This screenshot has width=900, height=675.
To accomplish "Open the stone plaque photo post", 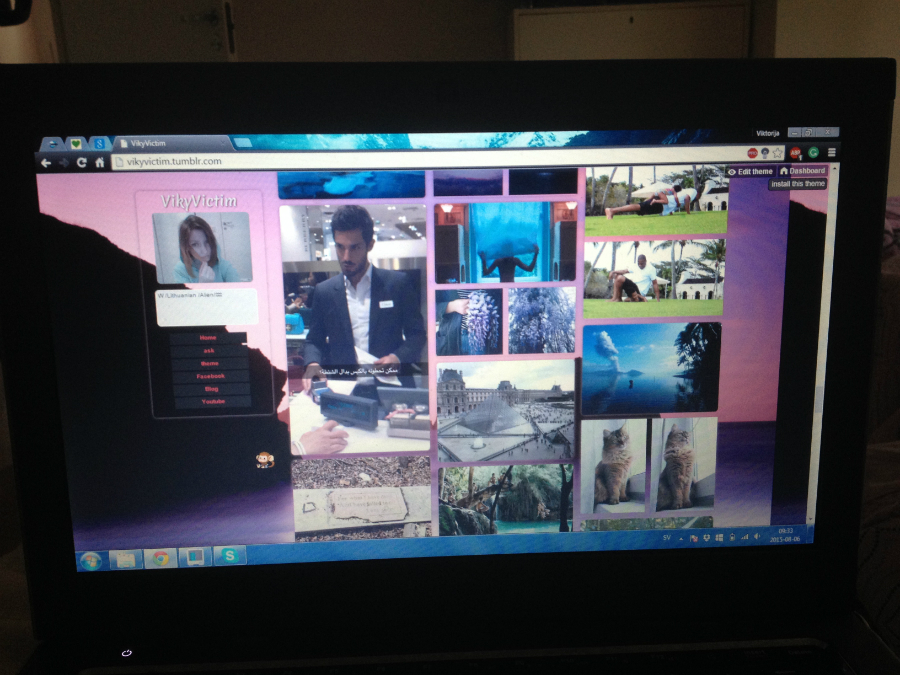I will tap(362, 499).
